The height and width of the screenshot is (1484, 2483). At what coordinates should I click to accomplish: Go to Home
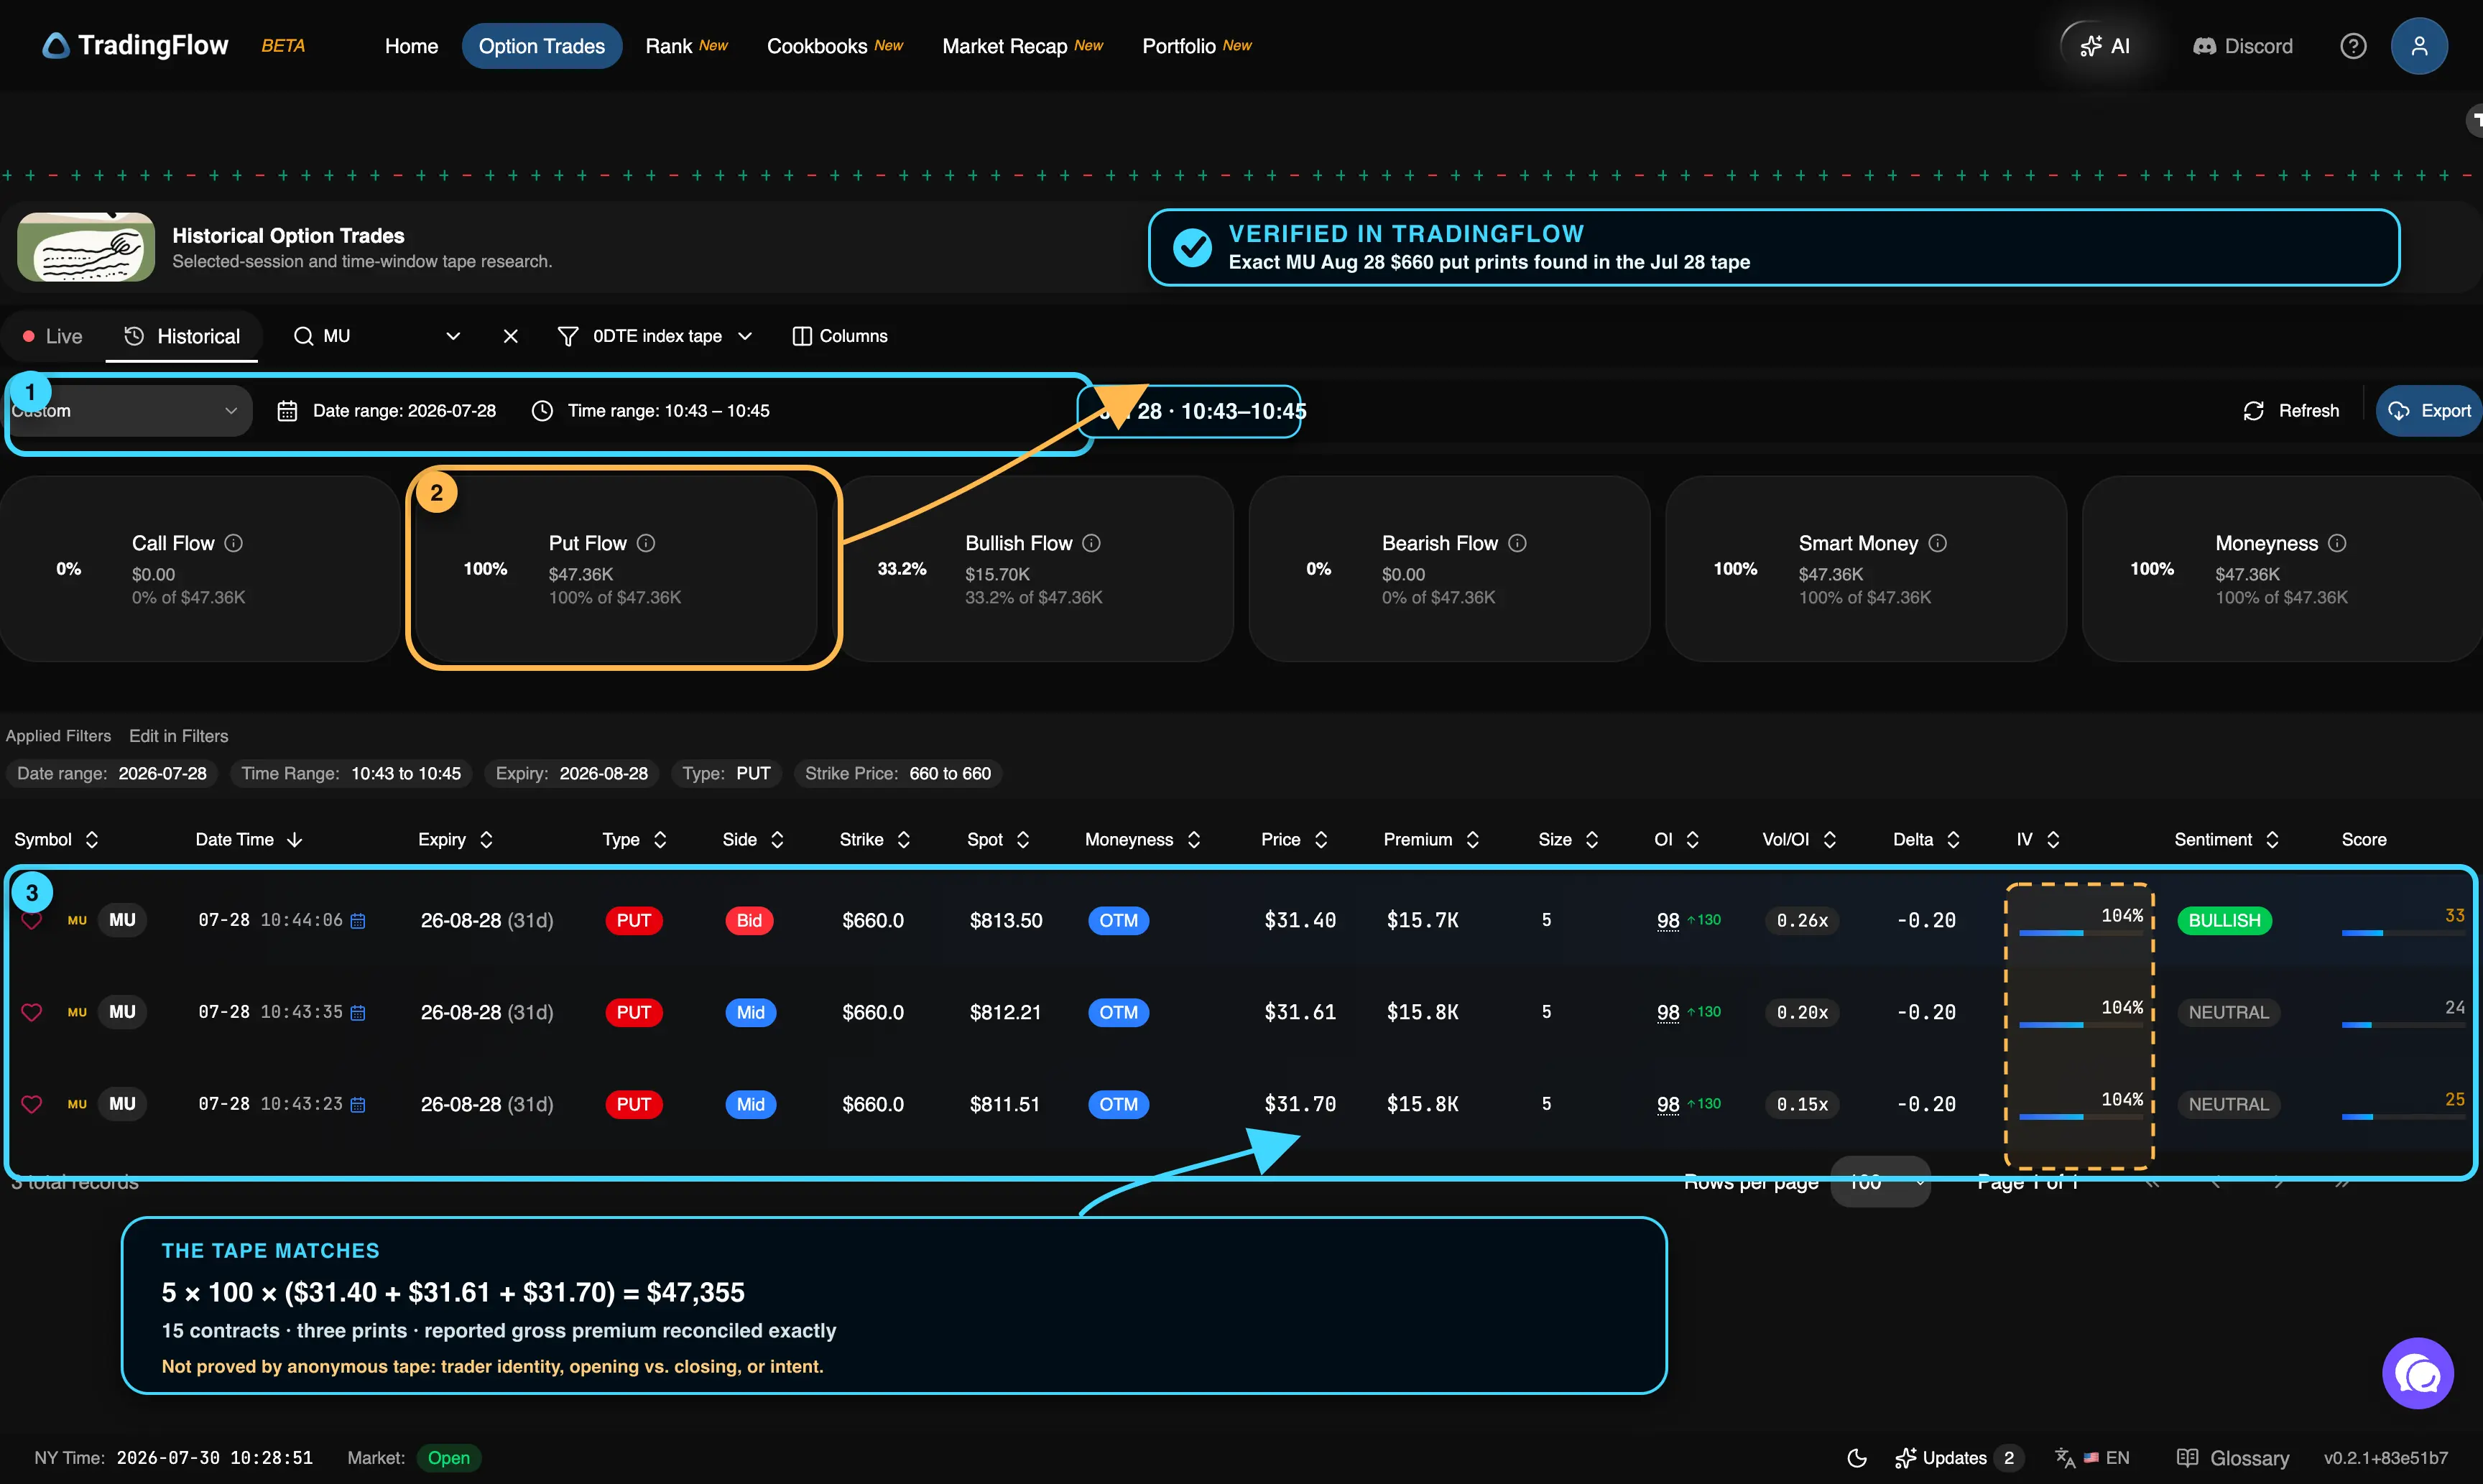click(x=411, y=46)
